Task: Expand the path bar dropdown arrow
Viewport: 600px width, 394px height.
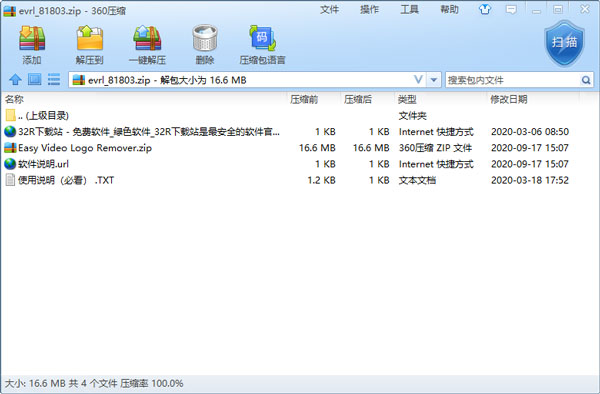Action: (x=434, y=80)
